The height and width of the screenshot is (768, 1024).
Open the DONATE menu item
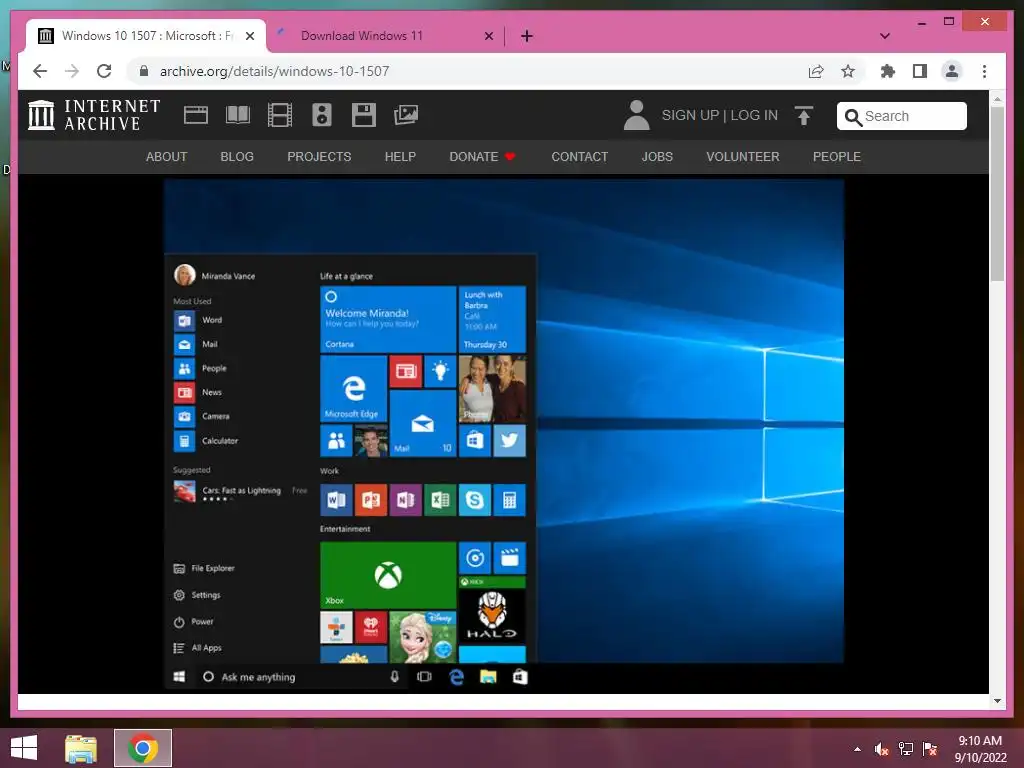[x=483, y=157]
